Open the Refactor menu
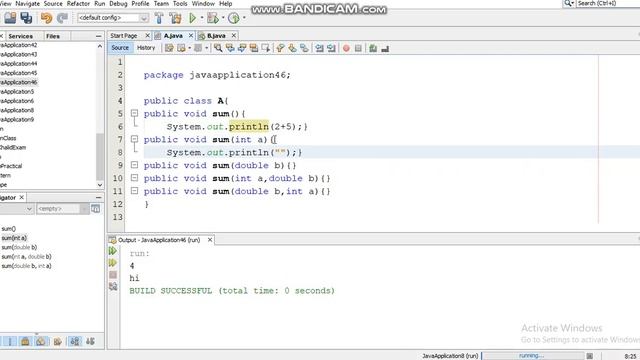Viewport: 640px width, 360px height. 78,4
